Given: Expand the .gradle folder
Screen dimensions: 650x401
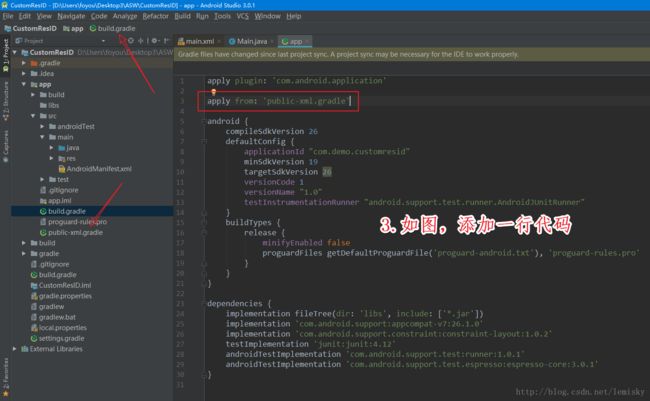Looking at the screenshot, I should [x=24, y=63].
